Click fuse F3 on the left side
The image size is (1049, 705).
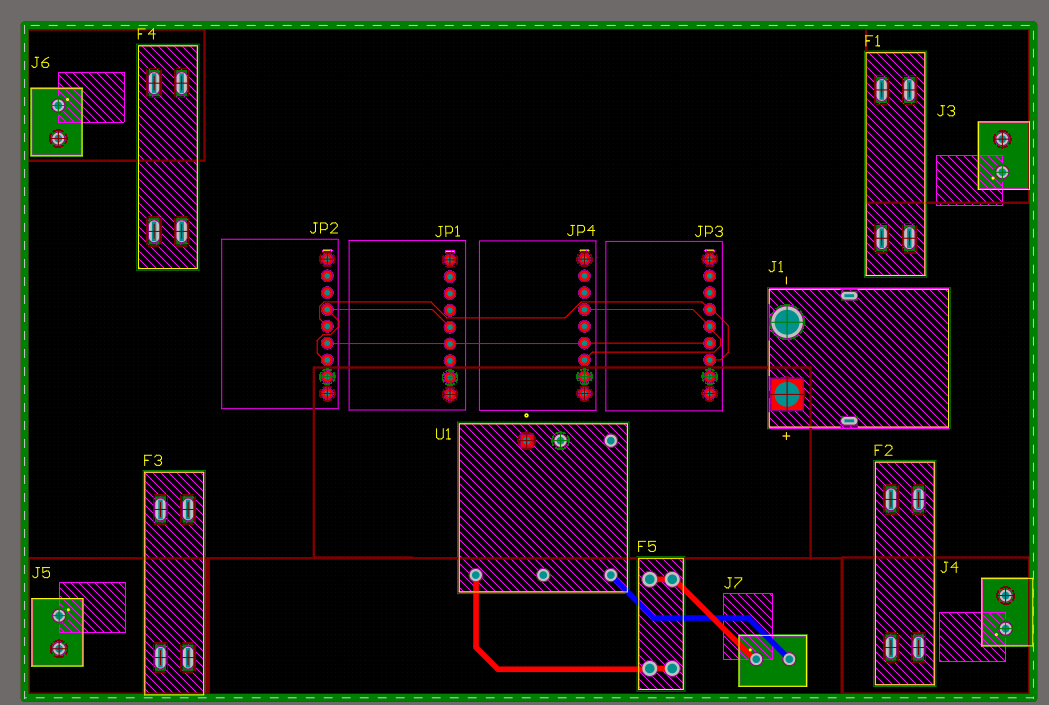click(175, 580)
